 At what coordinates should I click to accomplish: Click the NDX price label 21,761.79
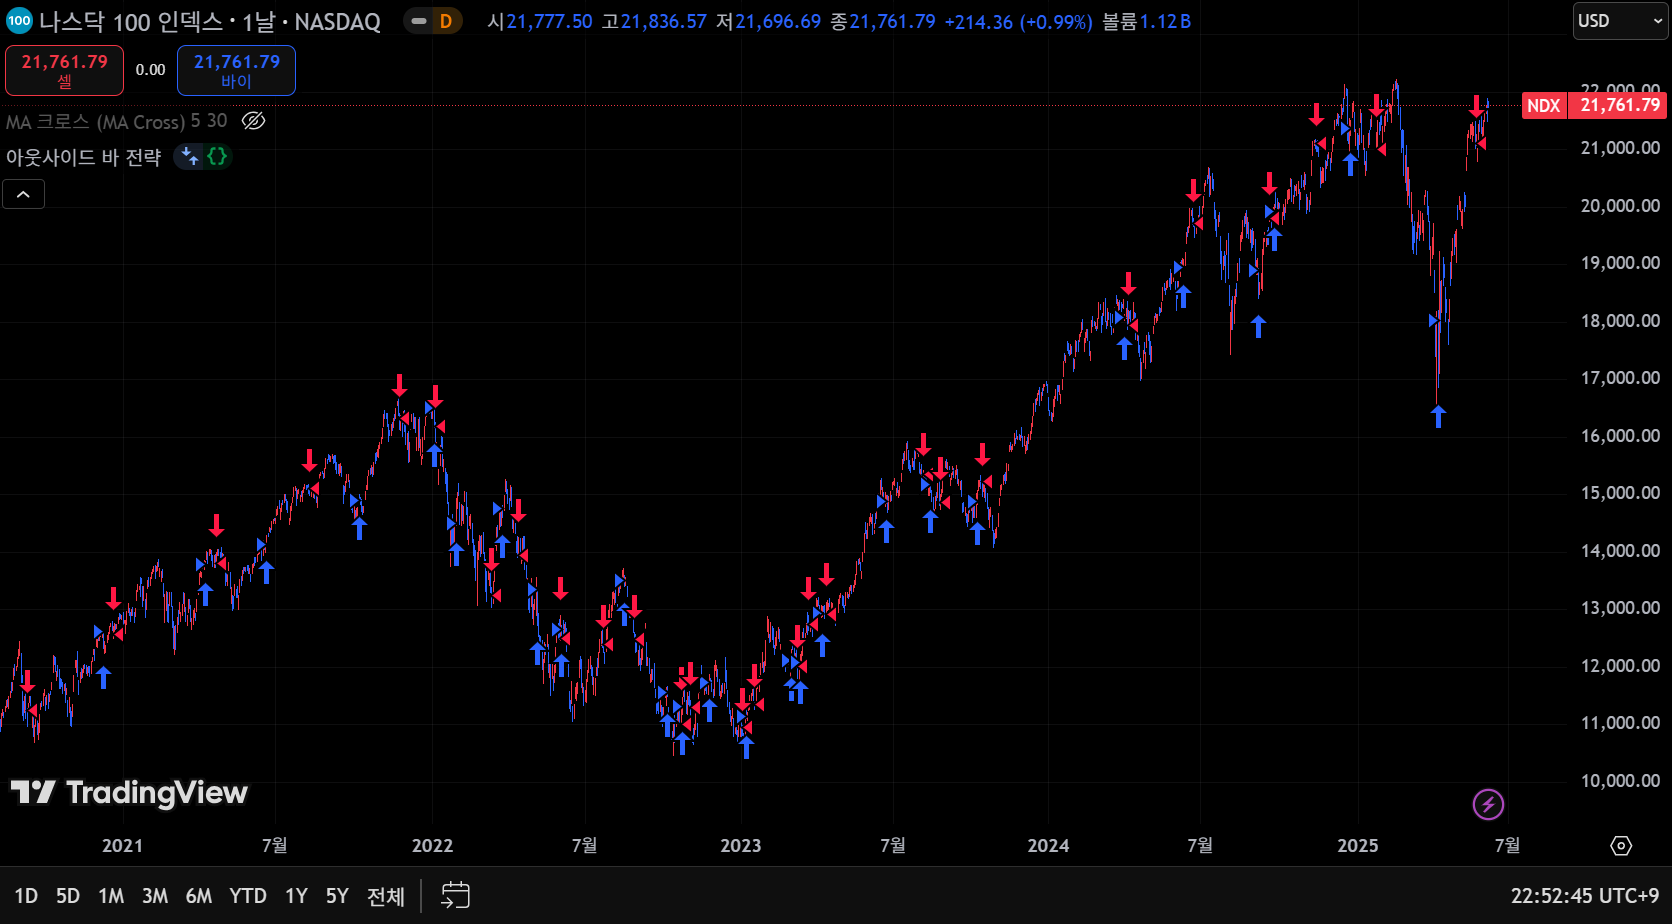pyautogui.click(x=1594, y=105)
